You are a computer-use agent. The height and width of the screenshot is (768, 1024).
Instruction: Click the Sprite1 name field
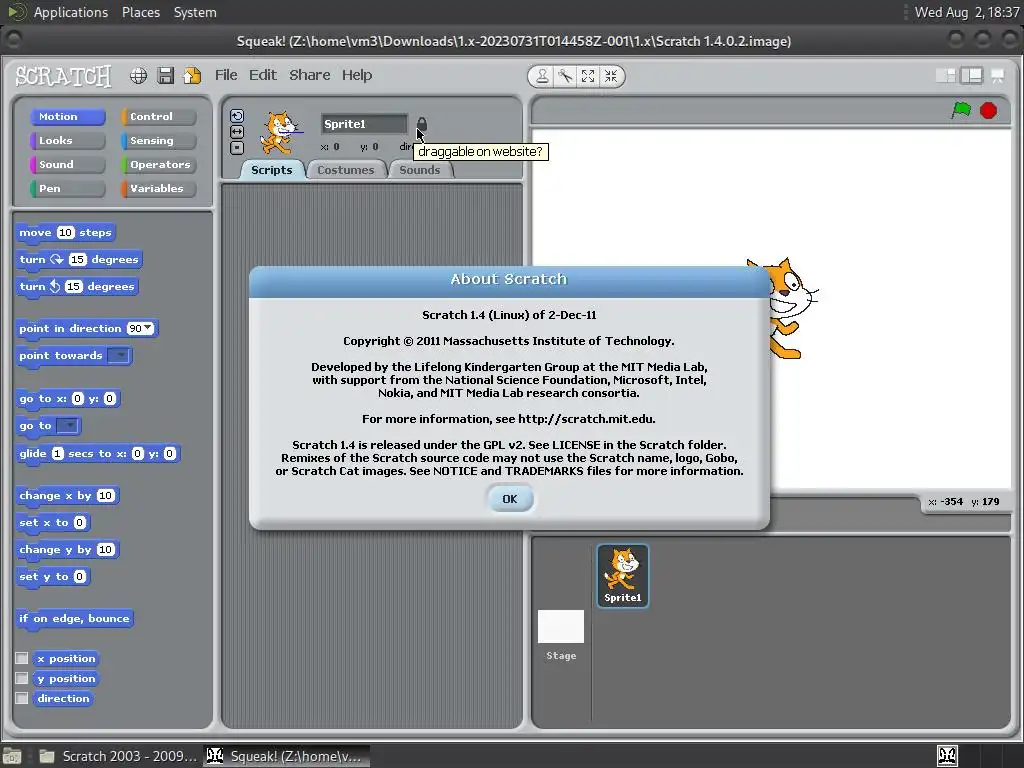(364, 124)
